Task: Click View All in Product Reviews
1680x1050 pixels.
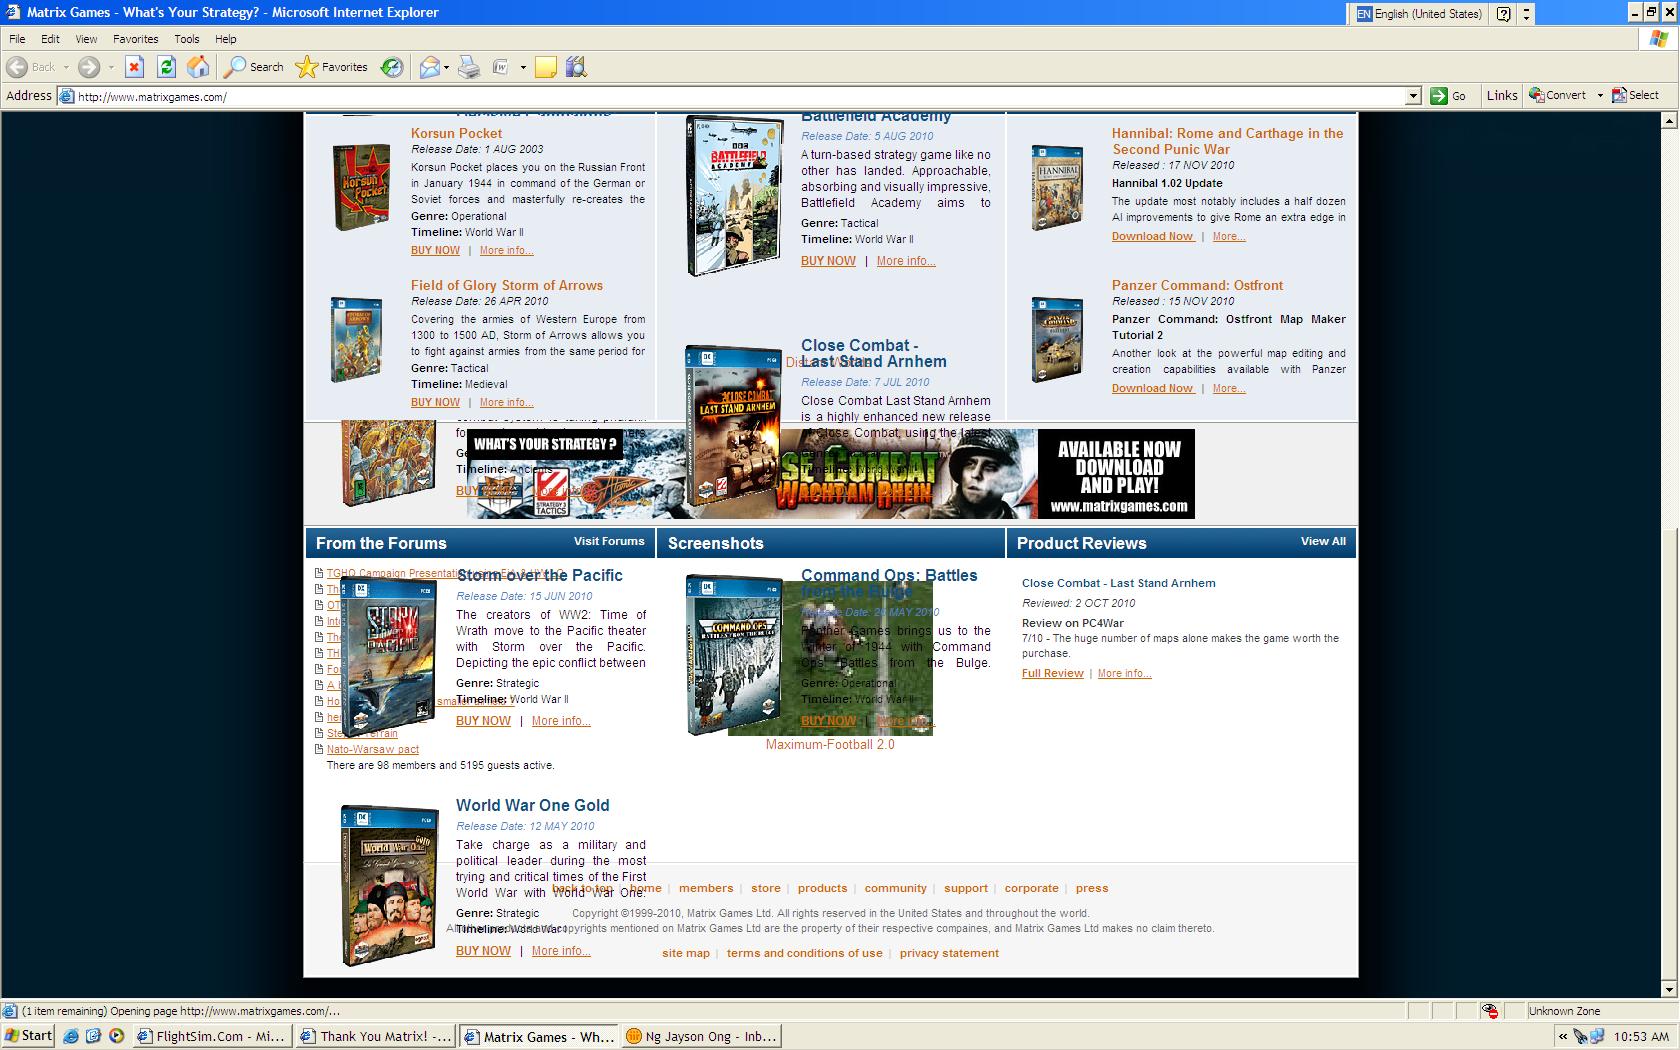Action: [1323, 541]
